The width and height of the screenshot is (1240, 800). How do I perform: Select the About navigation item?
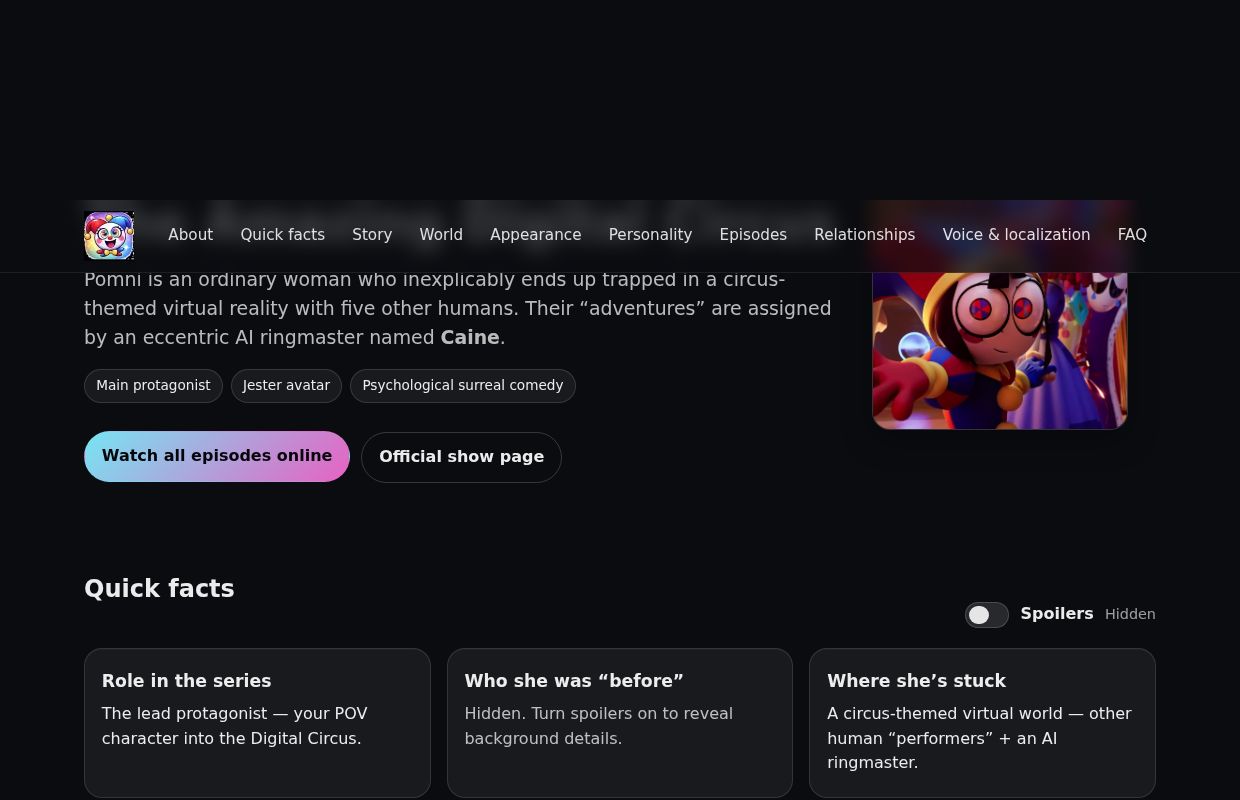(x=190, y=235)
